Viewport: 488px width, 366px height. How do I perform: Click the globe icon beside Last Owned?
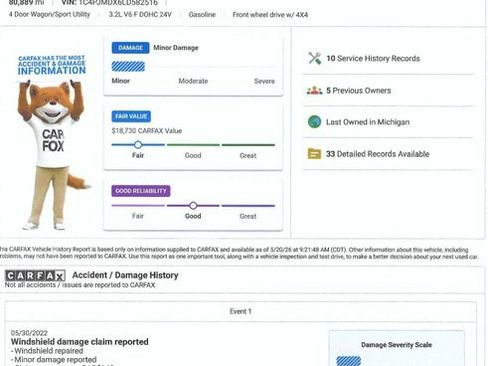point(314,122)
